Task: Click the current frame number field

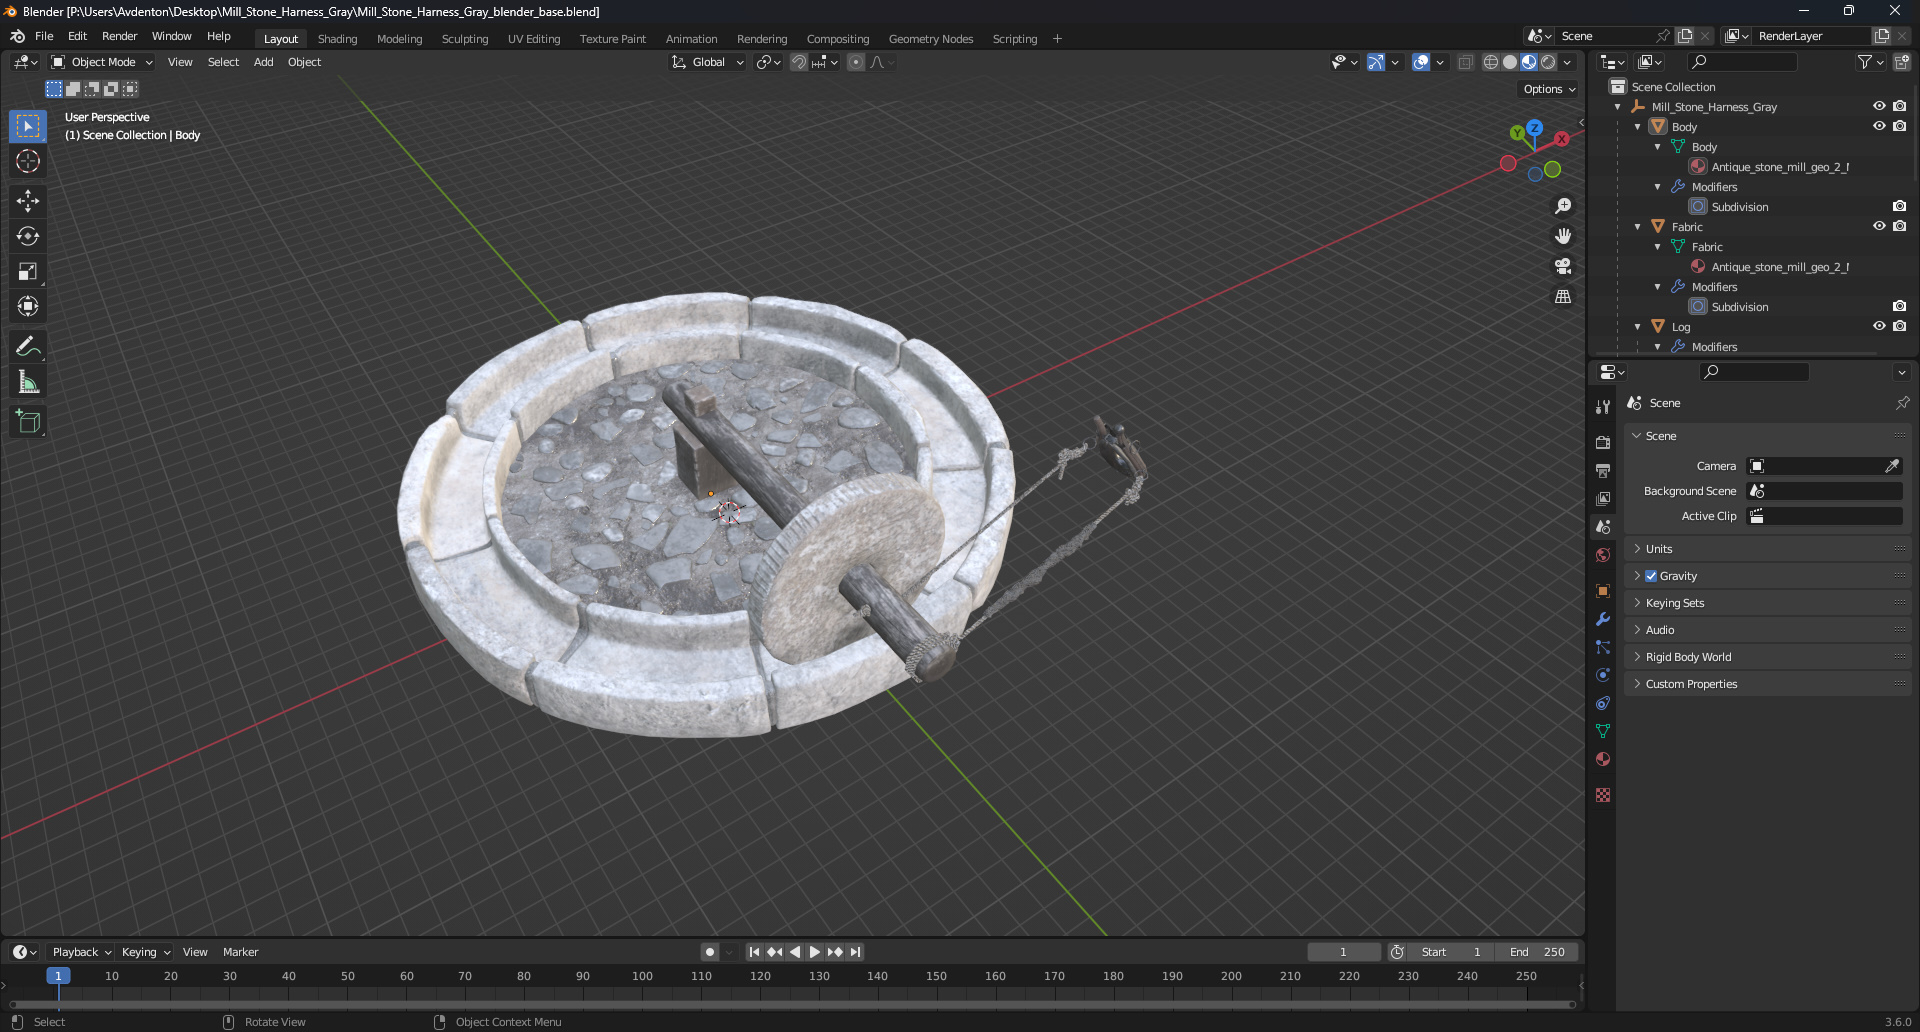Action: (1343, 952)
